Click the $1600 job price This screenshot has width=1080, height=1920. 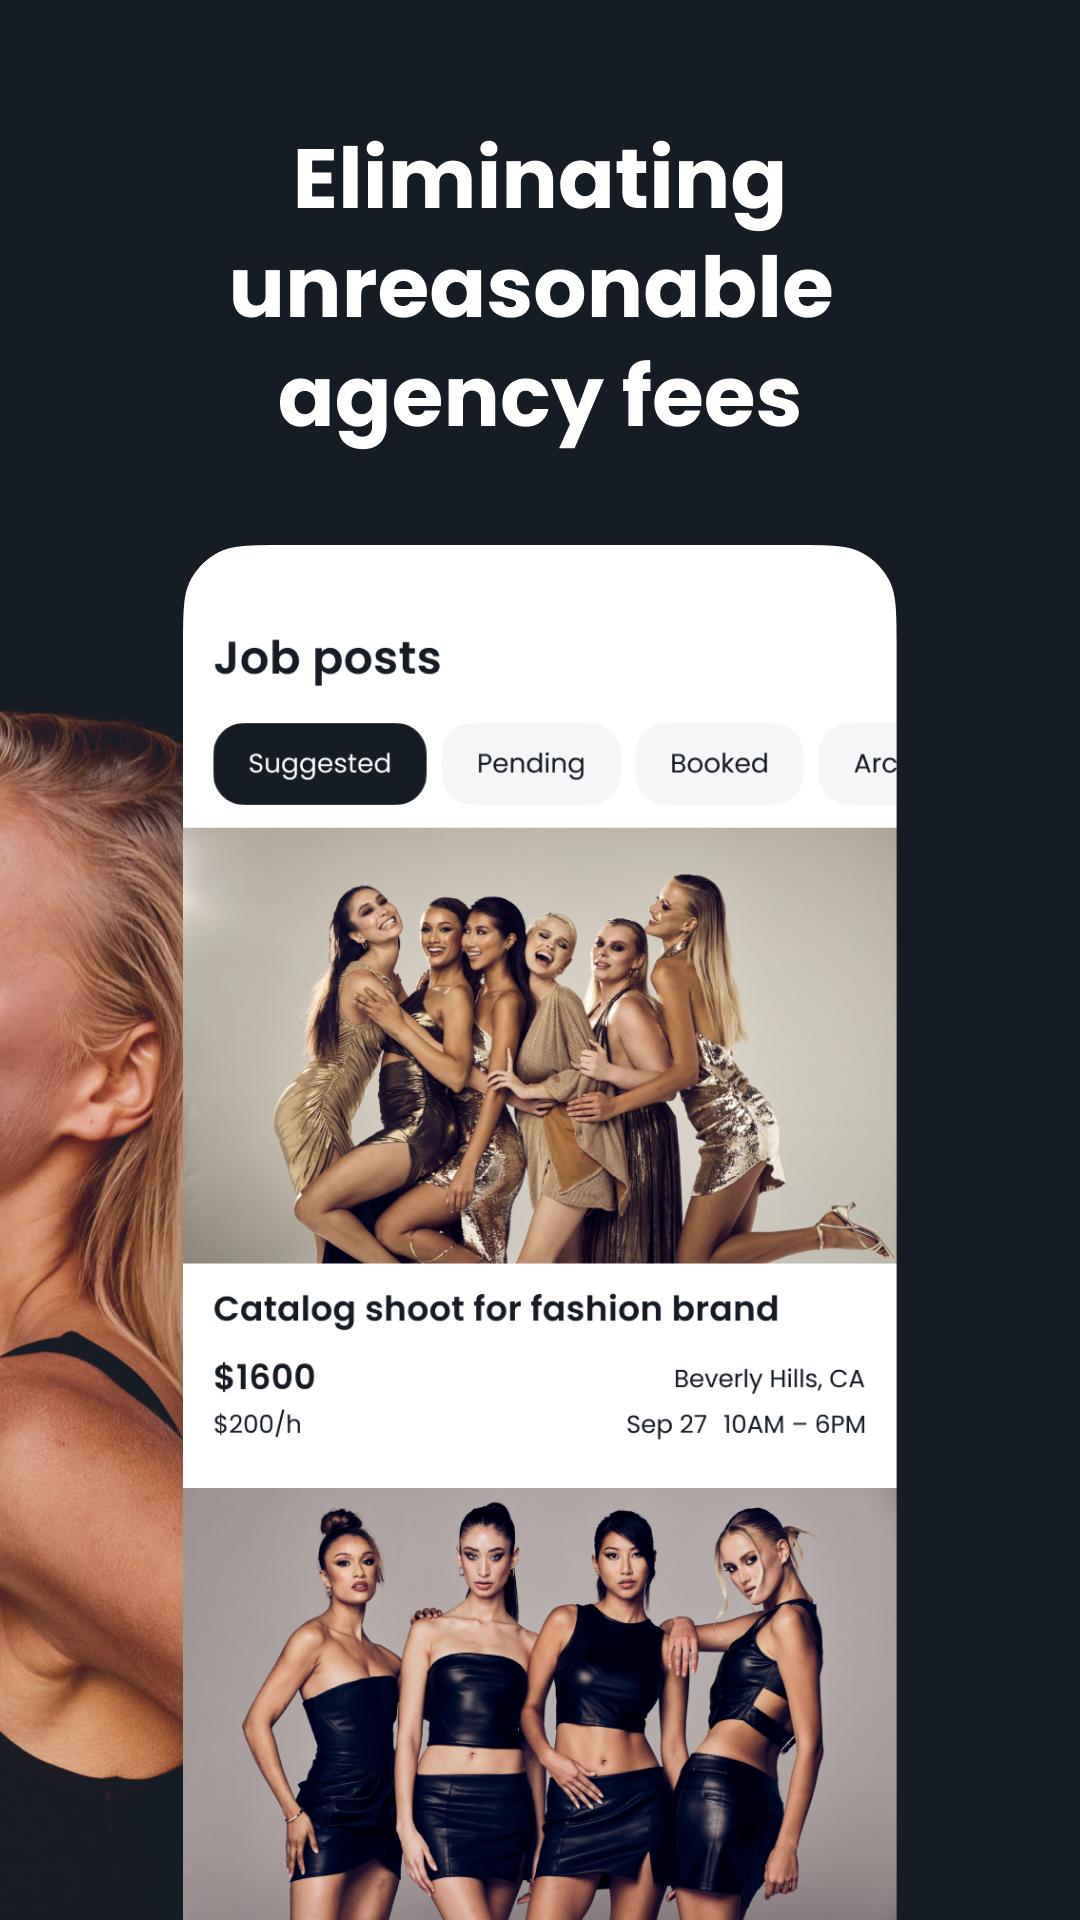pyautogui.click(x=264, y=1377)
